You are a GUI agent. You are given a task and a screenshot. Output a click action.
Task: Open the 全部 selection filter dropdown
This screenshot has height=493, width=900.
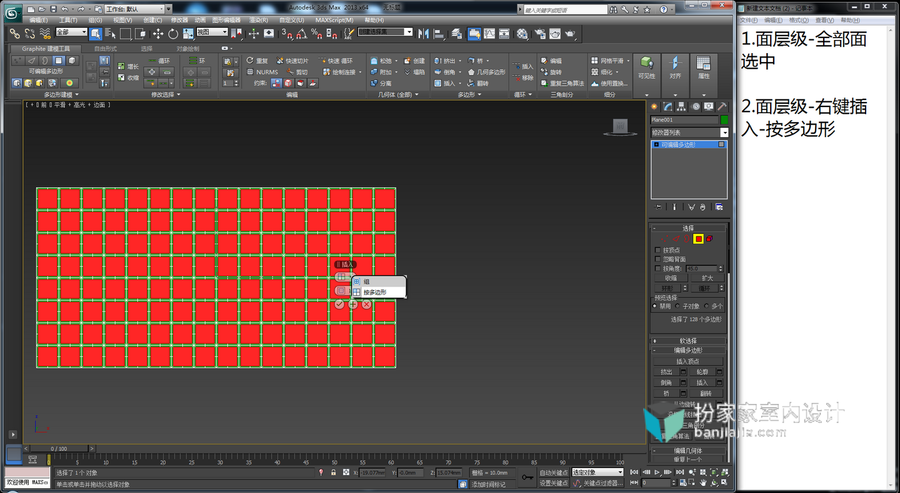coord(71,32)
